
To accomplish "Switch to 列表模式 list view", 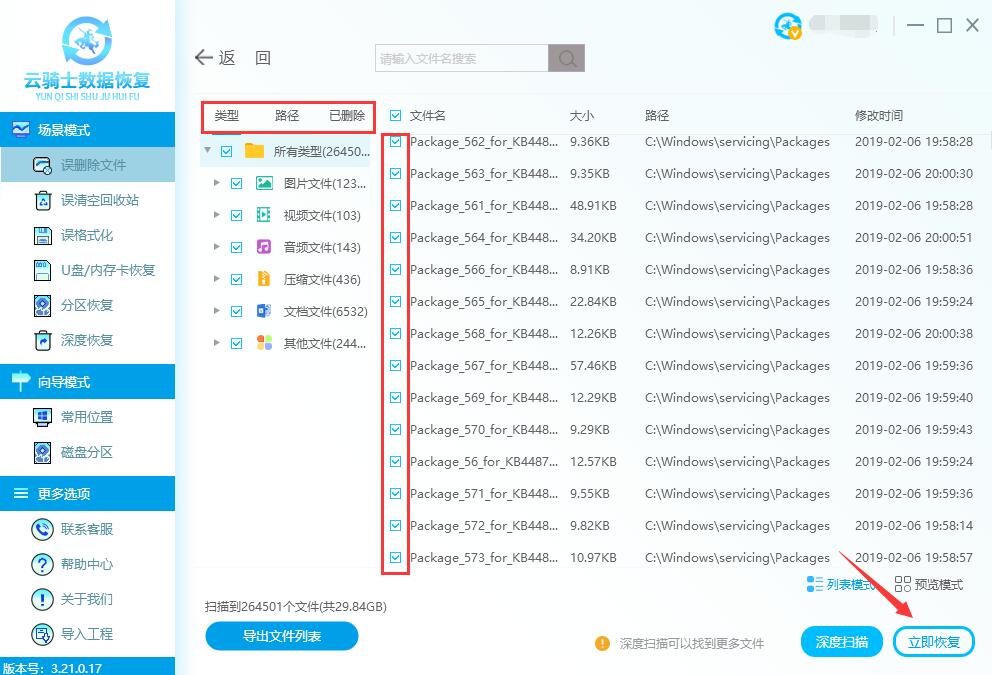I will point(841,584).
